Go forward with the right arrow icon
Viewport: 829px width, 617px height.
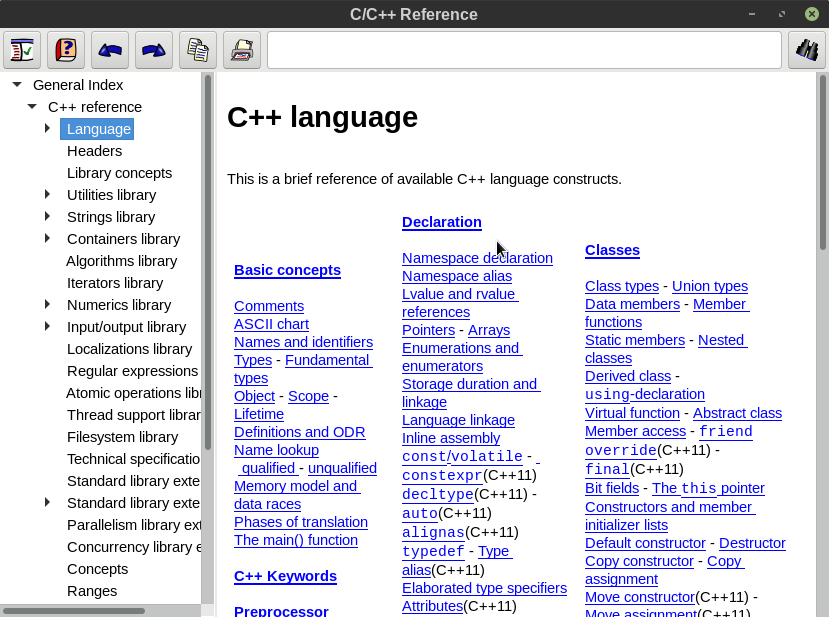coord(154,50)
